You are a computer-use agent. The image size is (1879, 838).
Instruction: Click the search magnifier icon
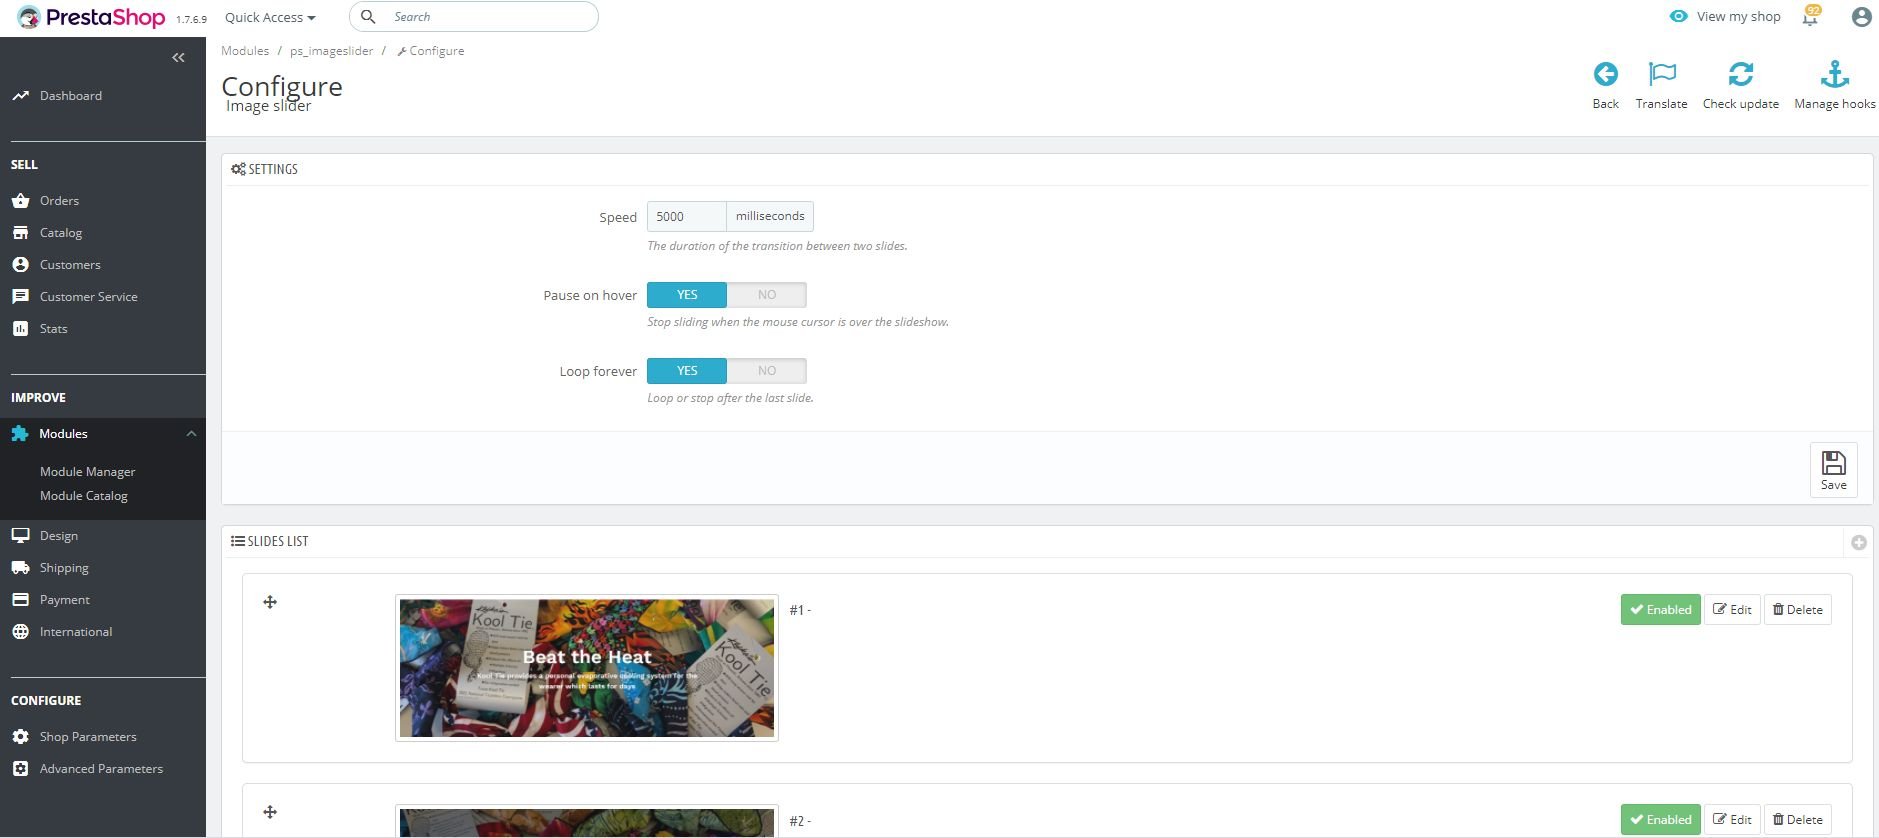pos(368,17)
